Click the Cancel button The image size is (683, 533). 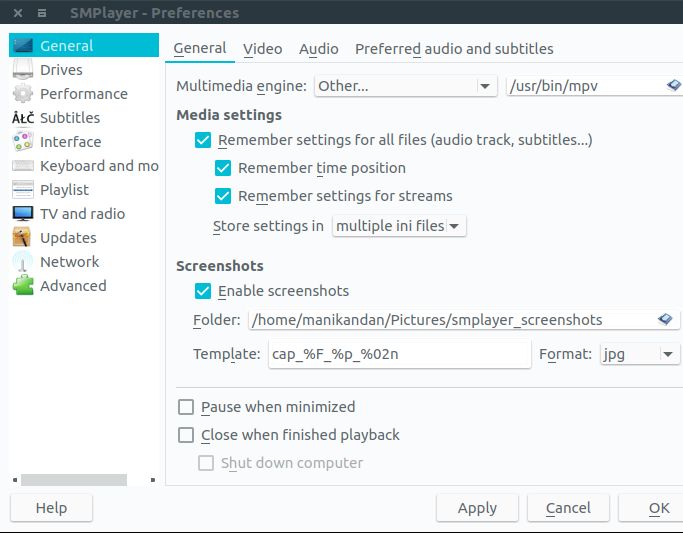tap(568, 508)
